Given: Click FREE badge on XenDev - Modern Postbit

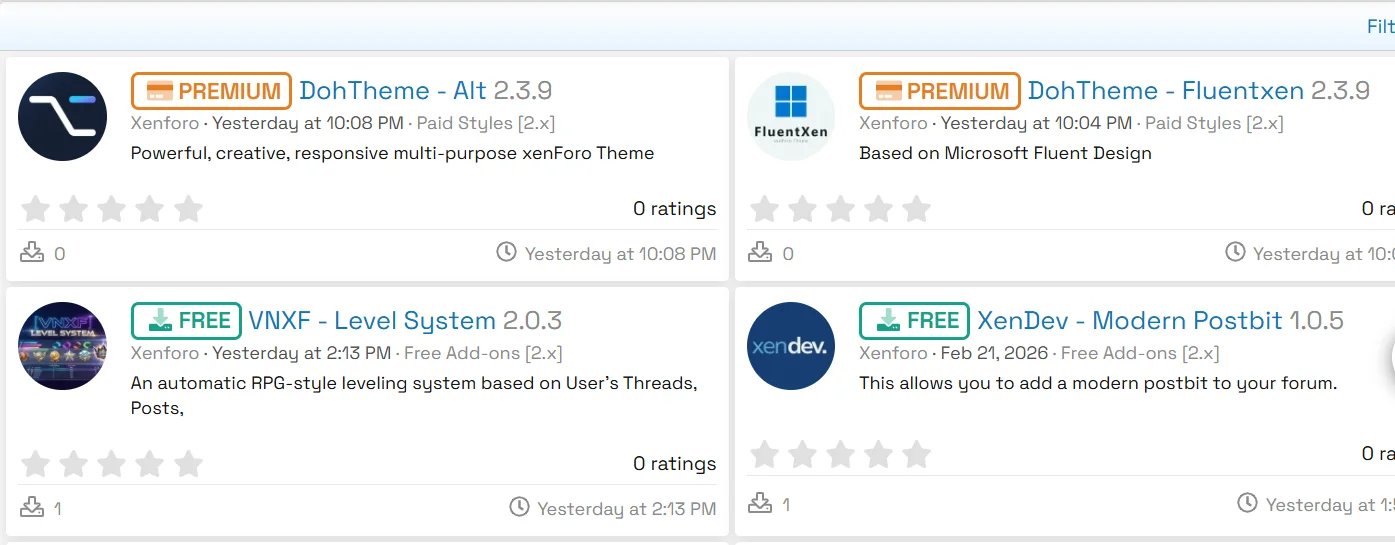Looking at the screenshot, I should pos(914,321).
